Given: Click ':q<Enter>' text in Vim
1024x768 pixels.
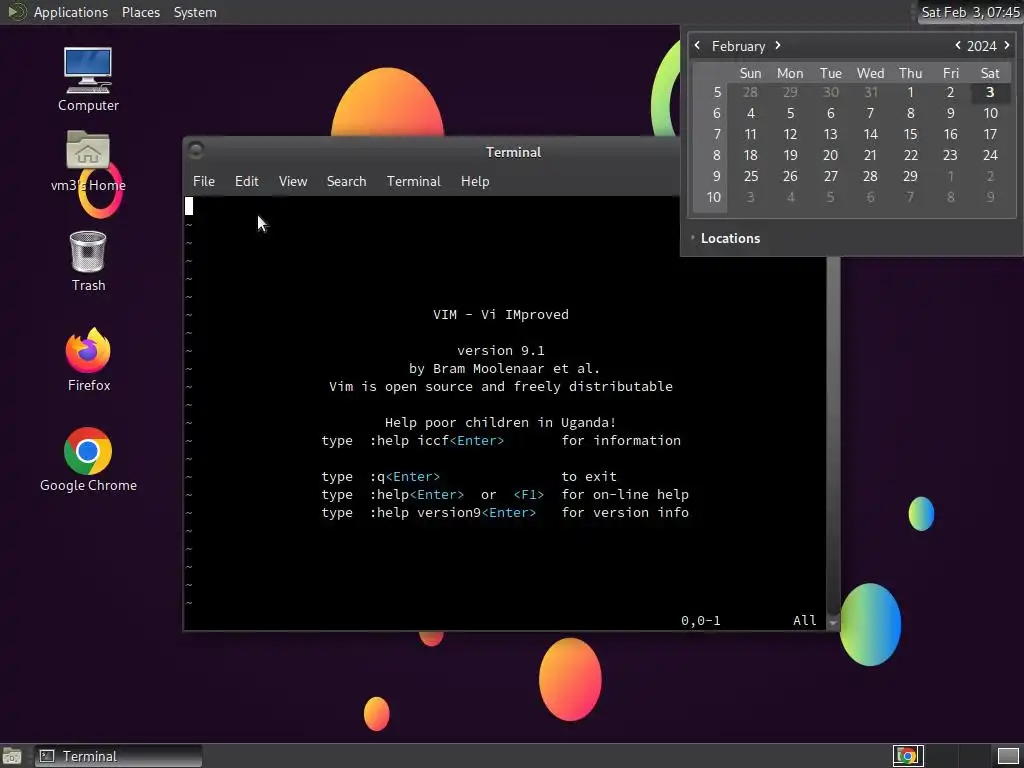Looking at the screenshot, I should (405, 476).
